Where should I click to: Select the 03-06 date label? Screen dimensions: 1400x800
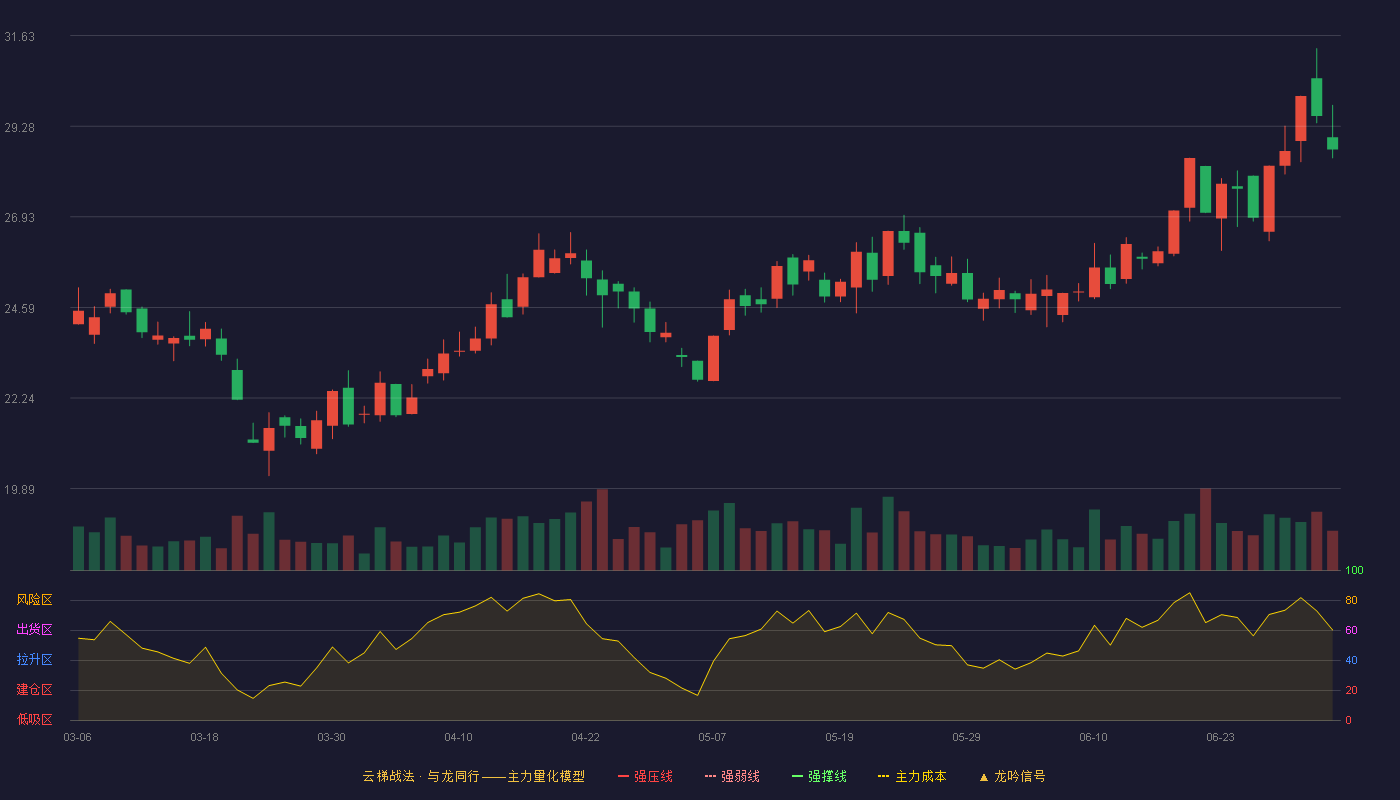(x=78, y=737)
